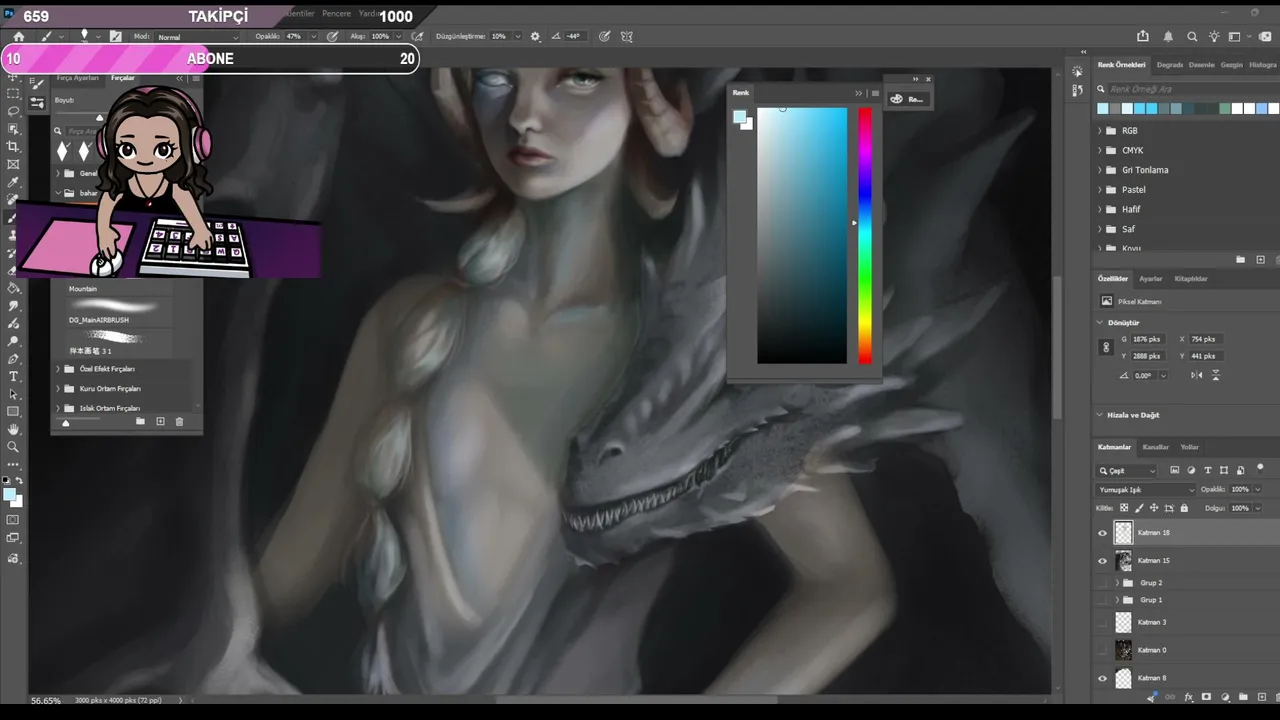Click the Renk Örneği Ara search field
Image resolution: width=1280 pixels, height=720 pixels.
click(x=1187, y=90)
